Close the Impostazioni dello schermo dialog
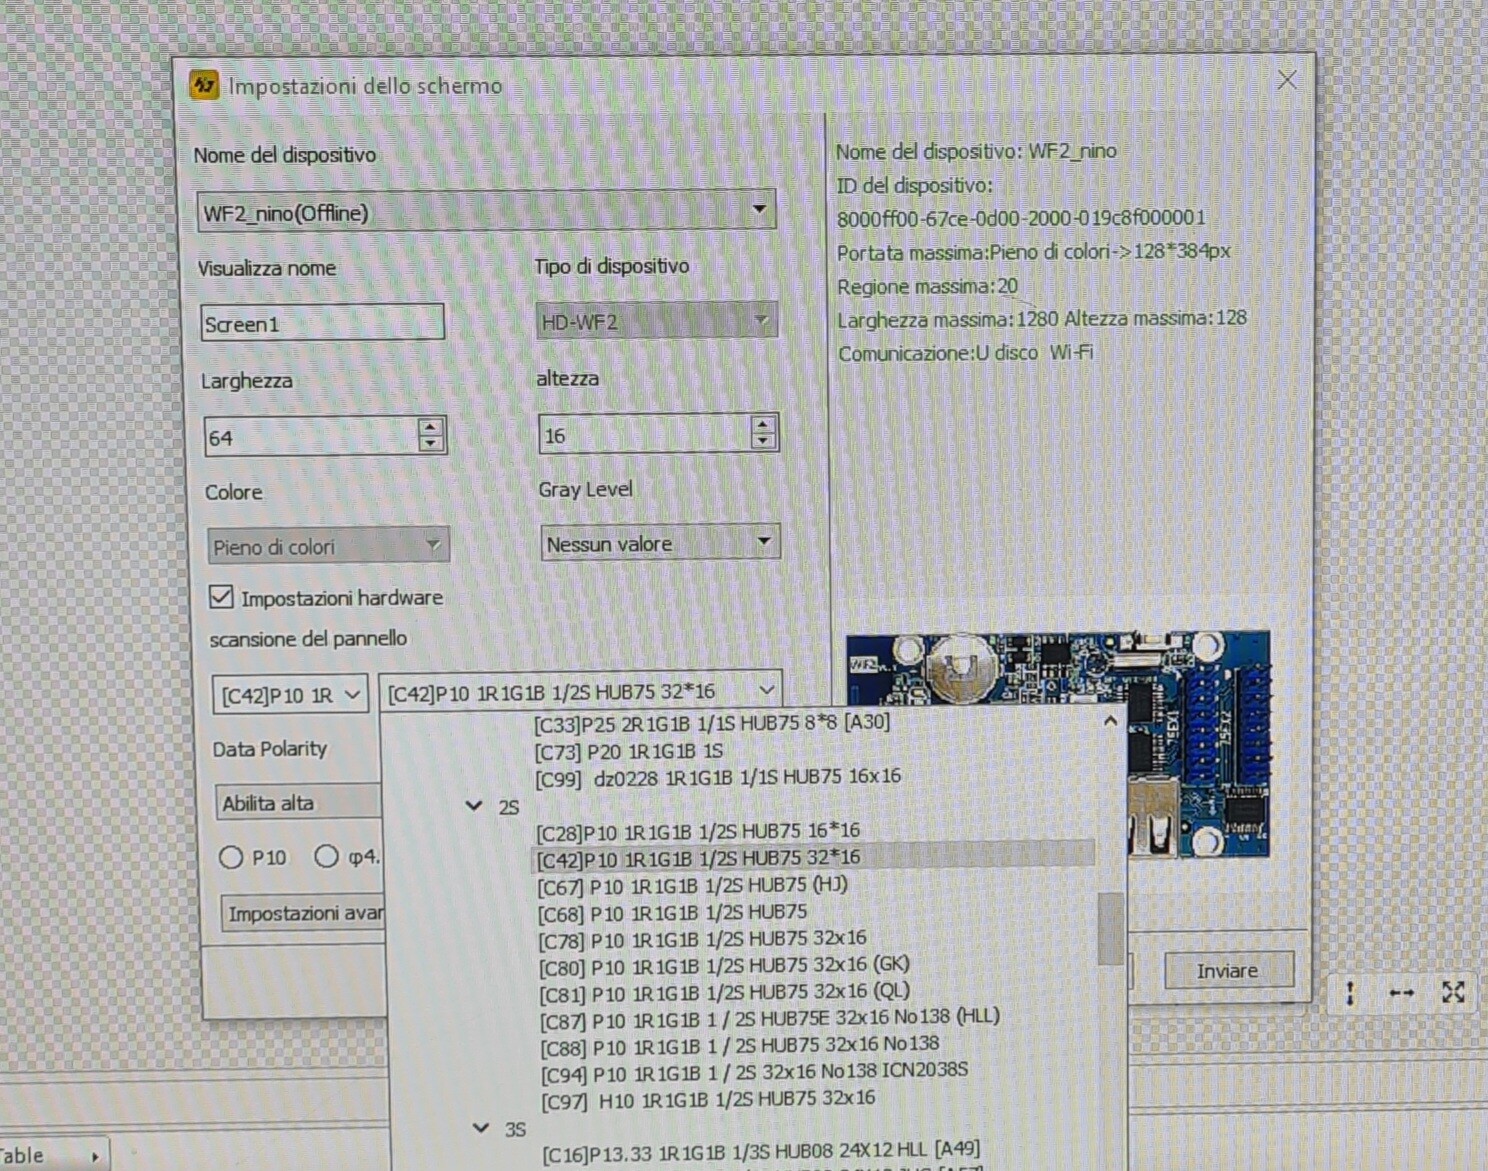The image size is (1488, 1171). point(1287,80)
